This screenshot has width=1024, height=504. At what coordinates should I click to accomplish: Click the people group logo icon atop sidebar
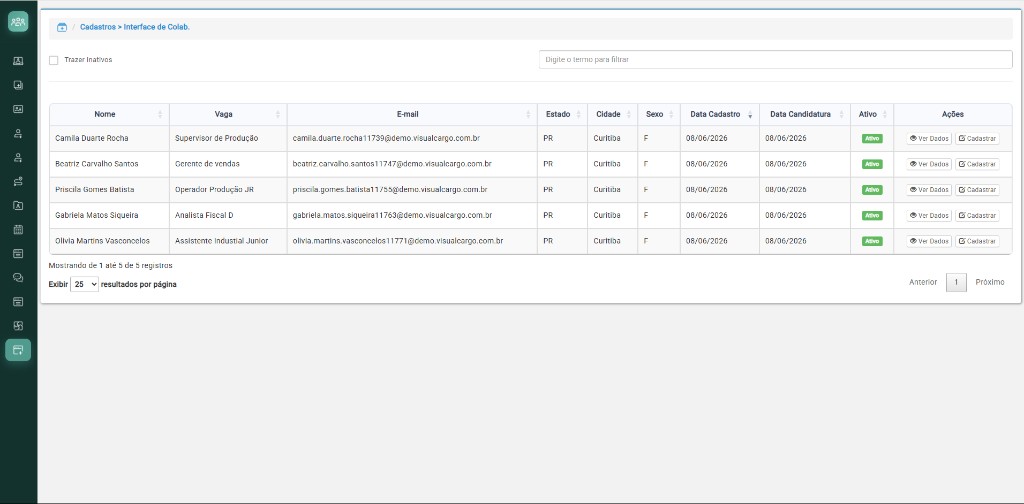point(18,22)
